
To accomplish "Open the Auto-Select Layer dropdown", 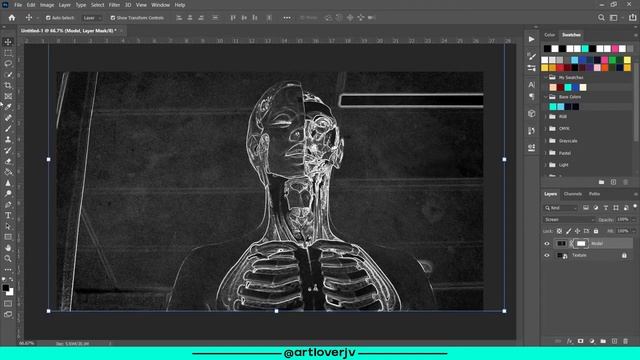I will coord(92,18).
